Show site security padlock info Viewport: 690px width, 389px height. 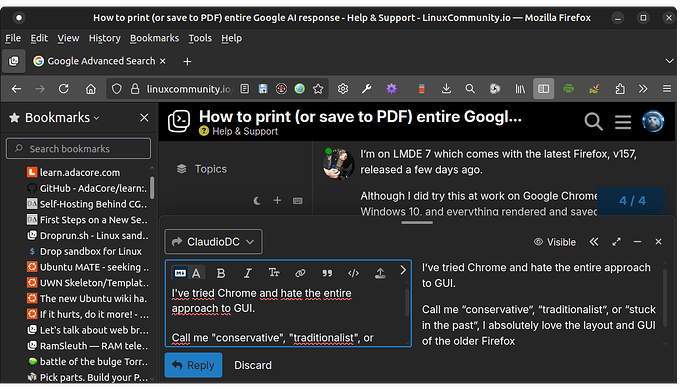pos(135,89)
